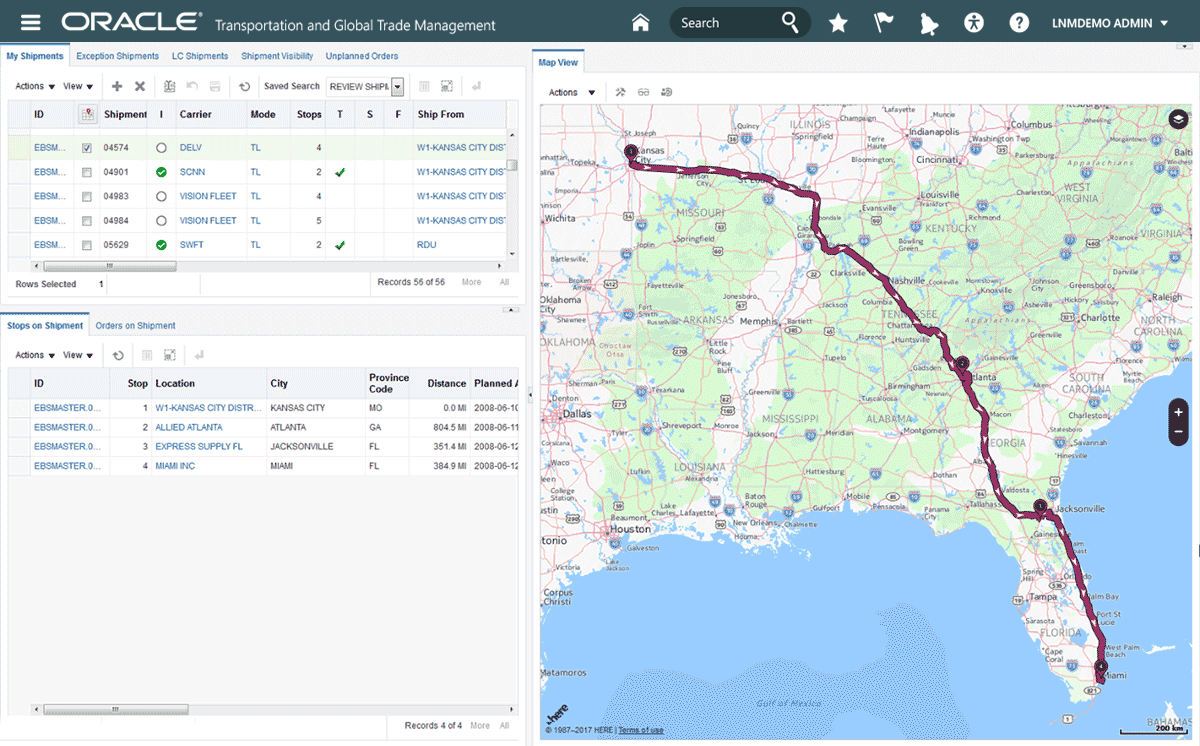The height and width of the screenshot is (746, 1200).
Task: Click the accessibility icon in header
Action: (974, 23)
